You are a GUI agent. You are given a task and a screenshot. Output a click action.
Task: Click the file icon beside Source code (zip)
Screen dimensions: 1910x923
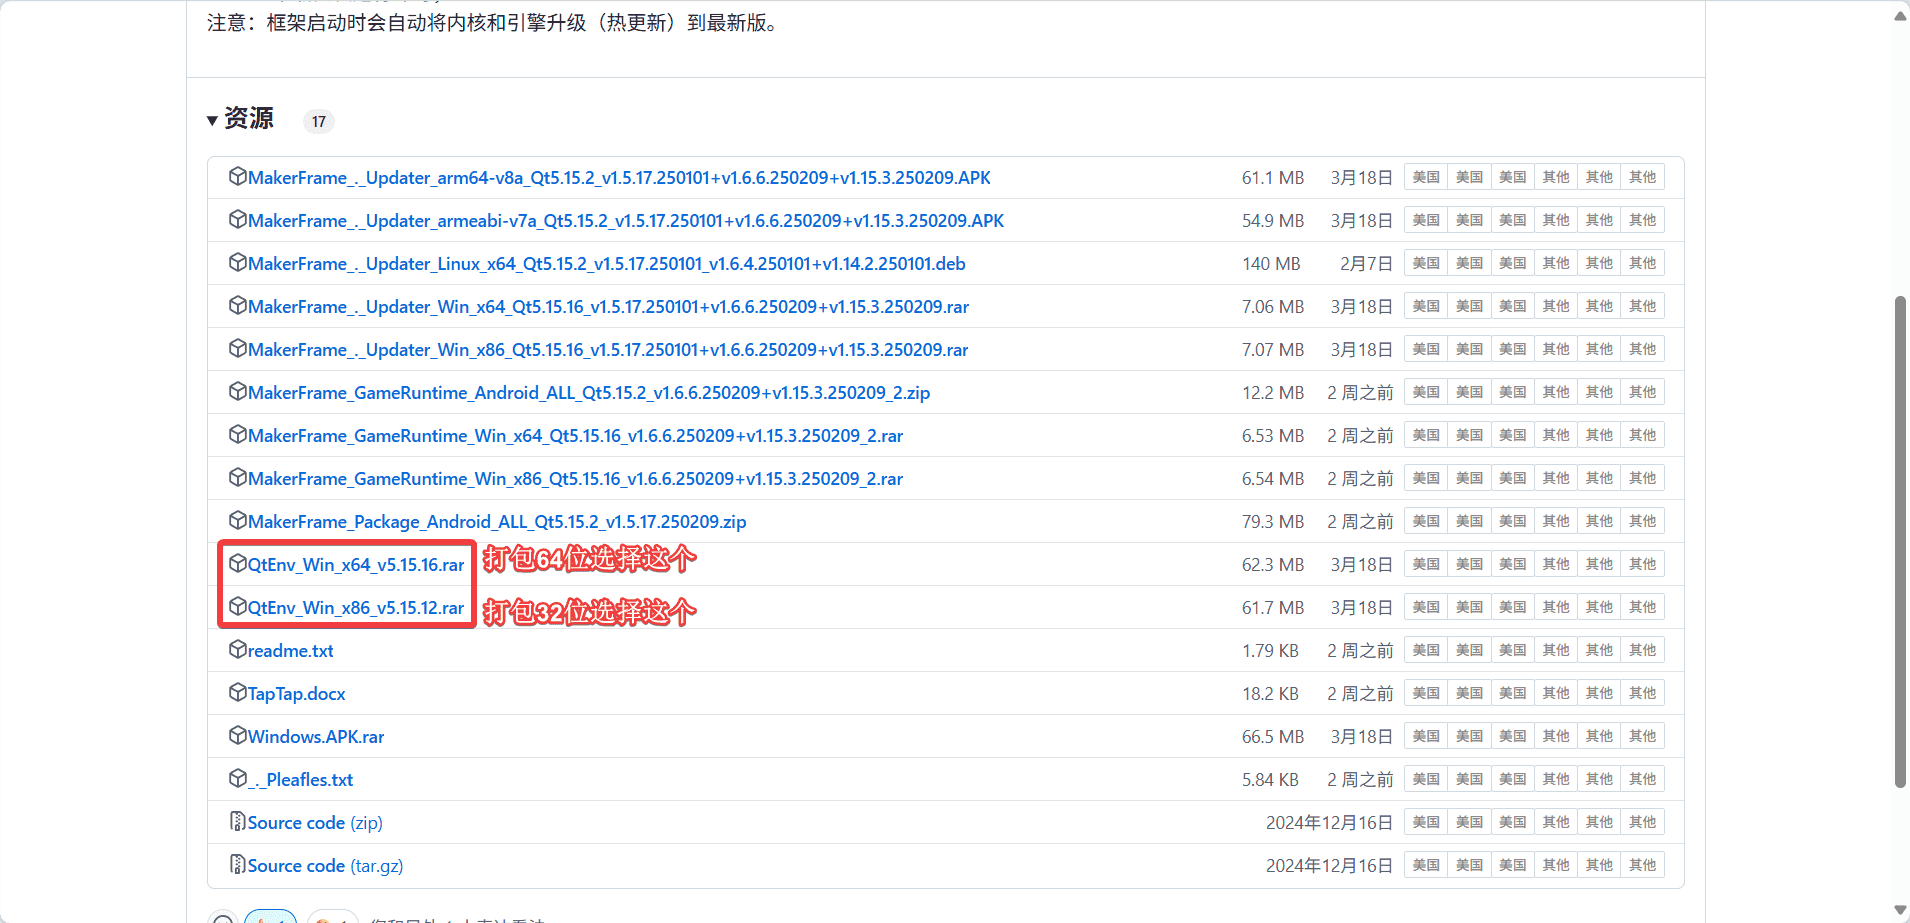pos(236,821)
